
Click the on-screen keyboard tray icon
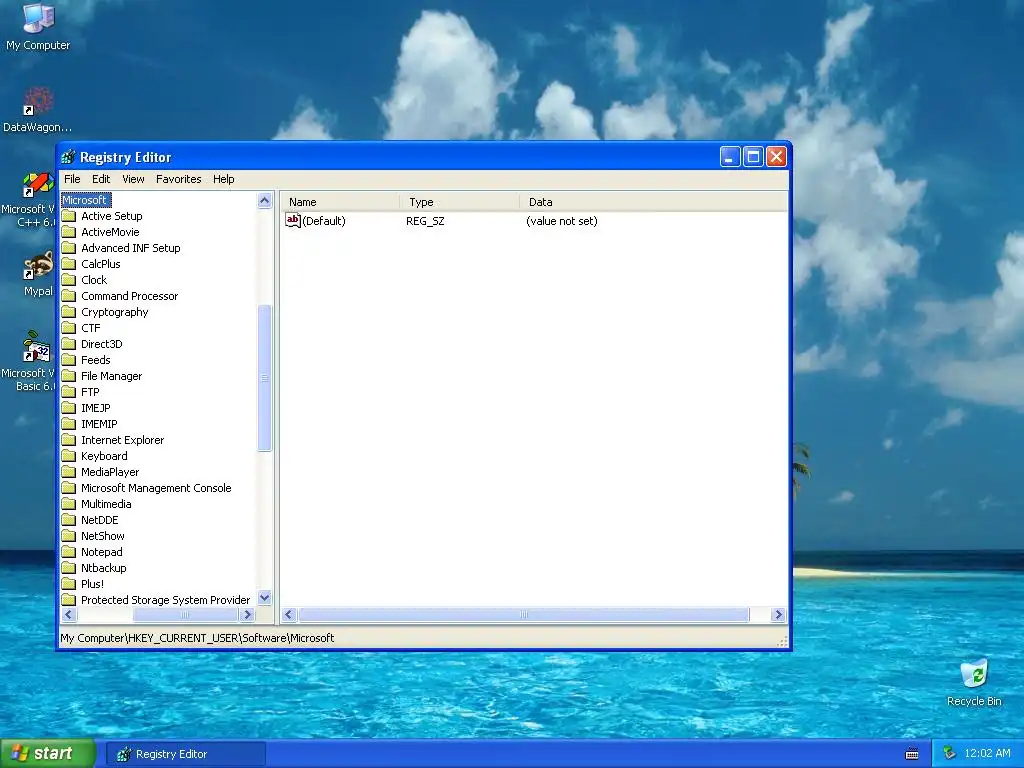[912, 754]
